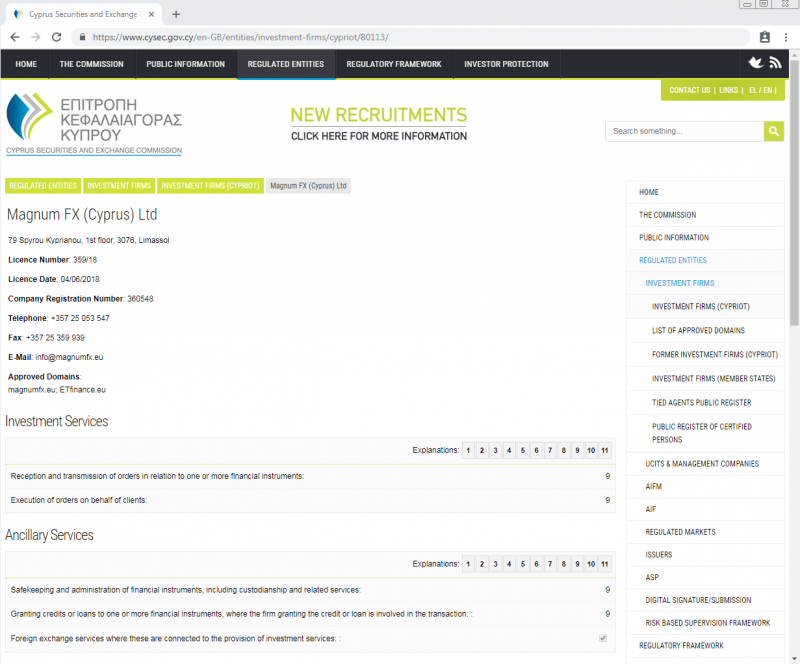This screenshot has height=664, width=800.
Task: Open HOME in top navigation
Action: [x=26, y=64]
